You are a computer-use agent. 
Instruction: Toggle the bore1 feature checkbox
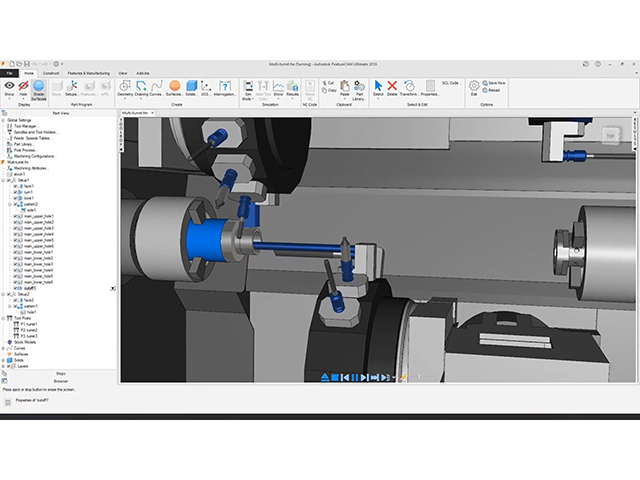[x=16, y=198]
